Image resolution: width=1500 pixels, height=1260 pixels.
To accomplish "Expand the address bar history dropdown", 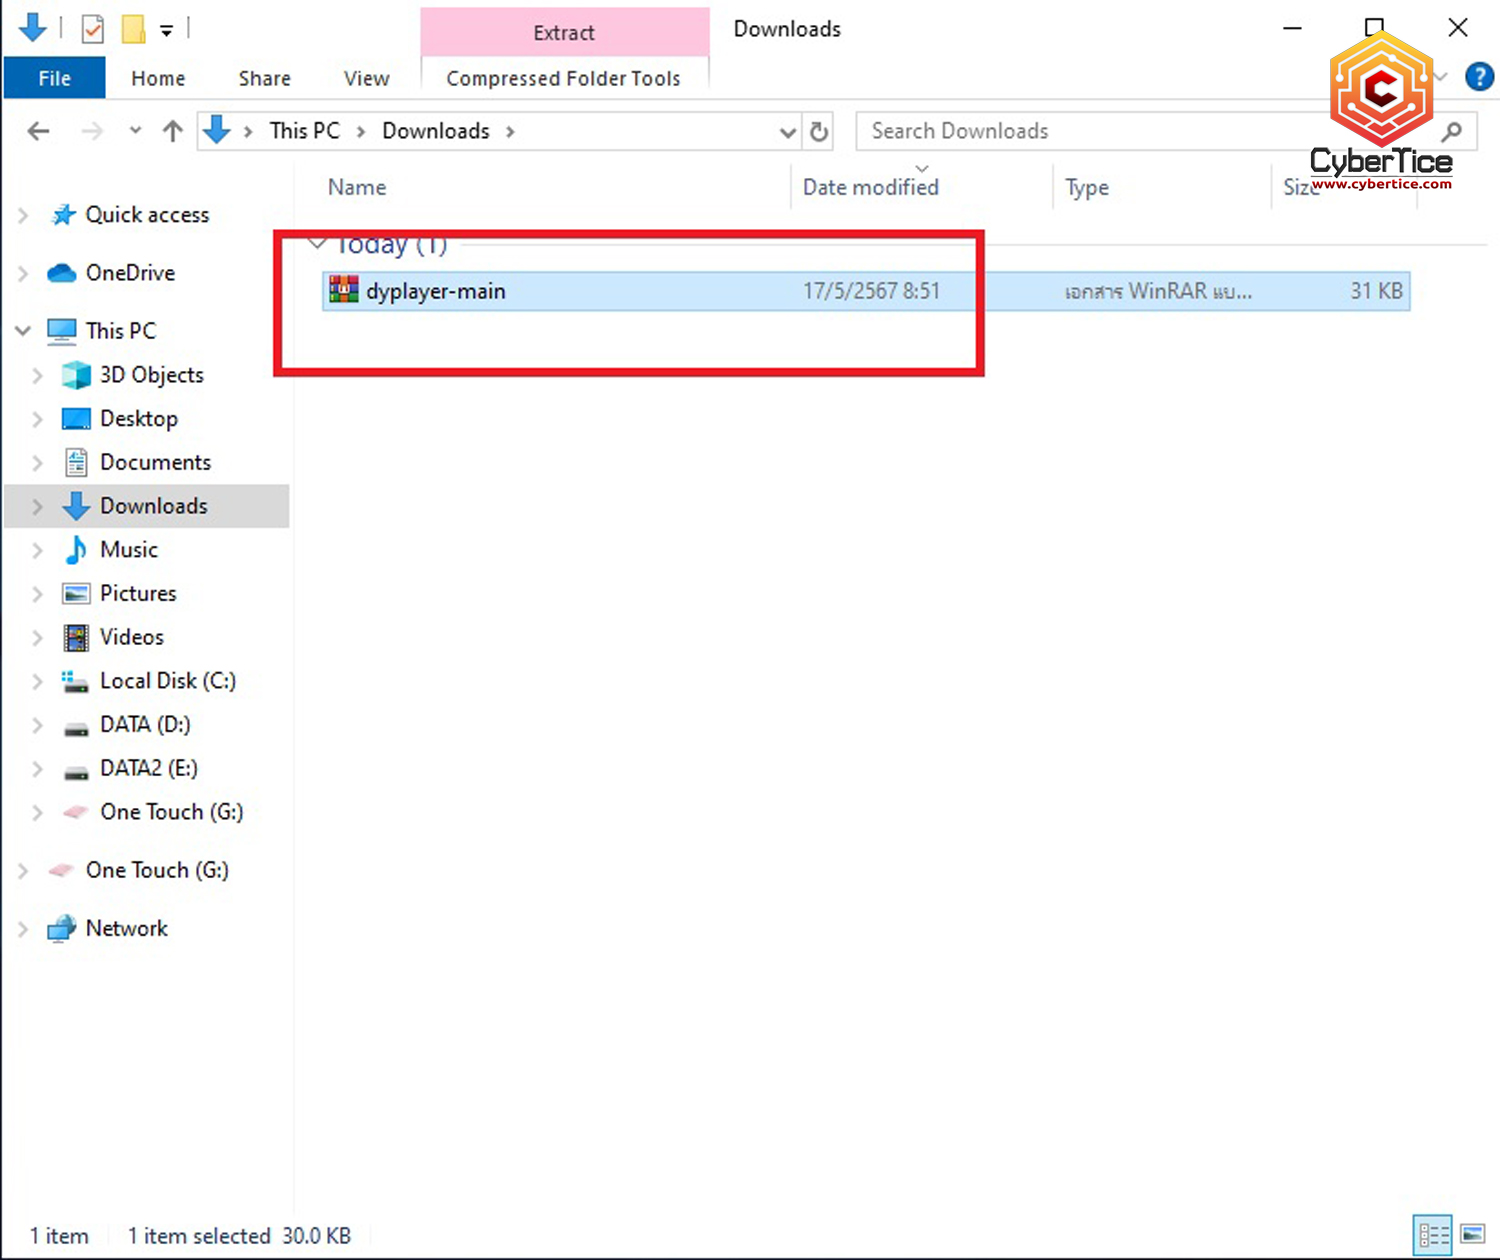I will [x=787, y=132].
